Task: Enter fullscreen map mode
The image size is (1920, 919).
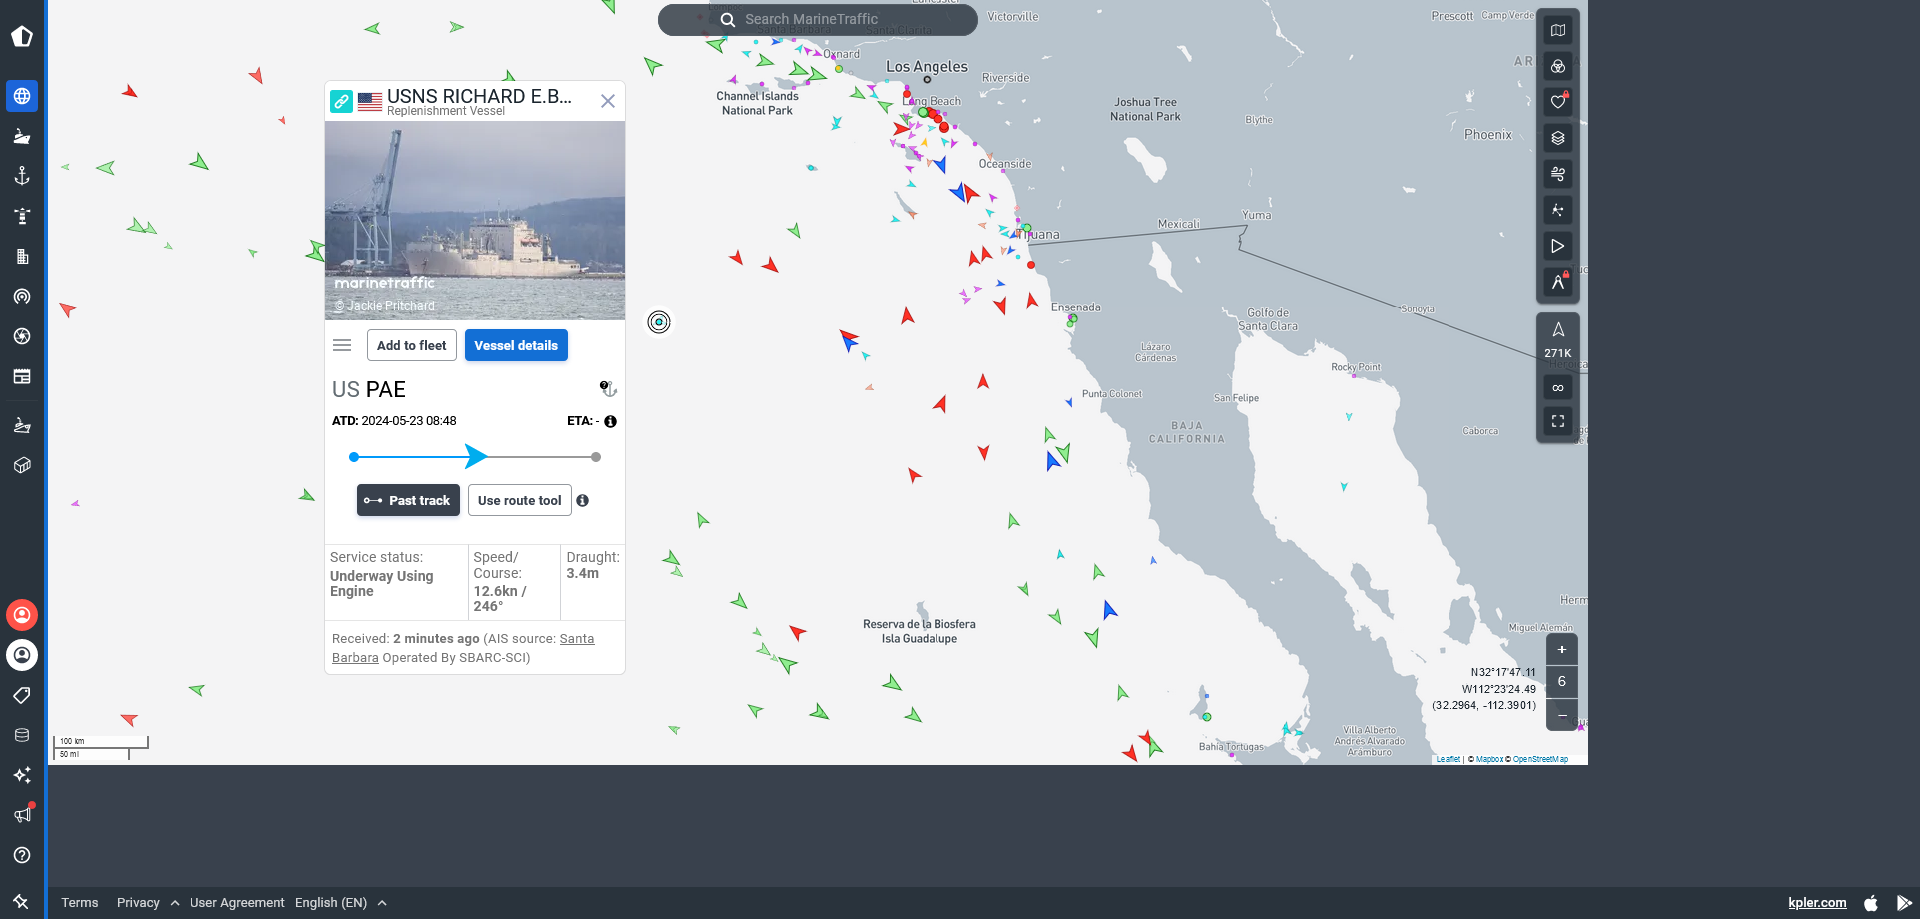Action: (1558, 421)
